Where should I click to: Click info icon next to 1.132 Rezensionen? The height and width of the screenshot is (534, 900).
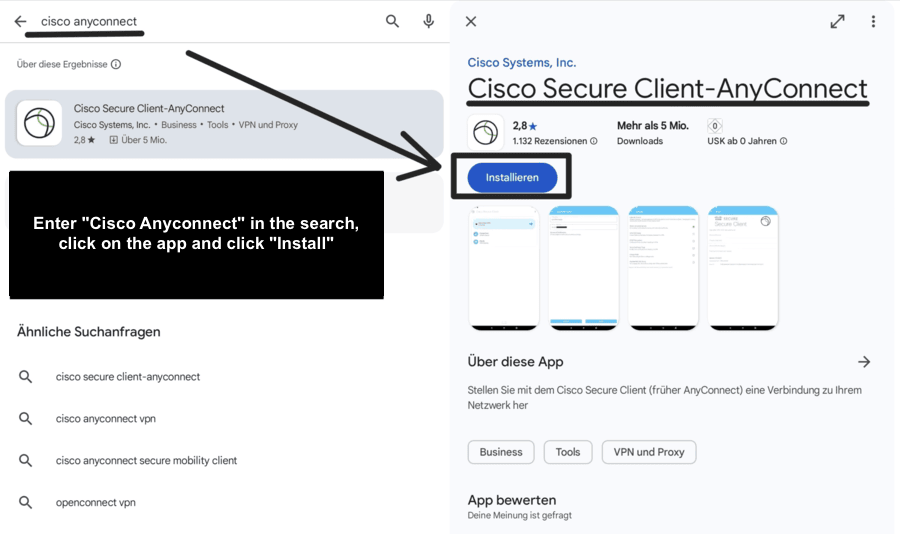point(593,141)
